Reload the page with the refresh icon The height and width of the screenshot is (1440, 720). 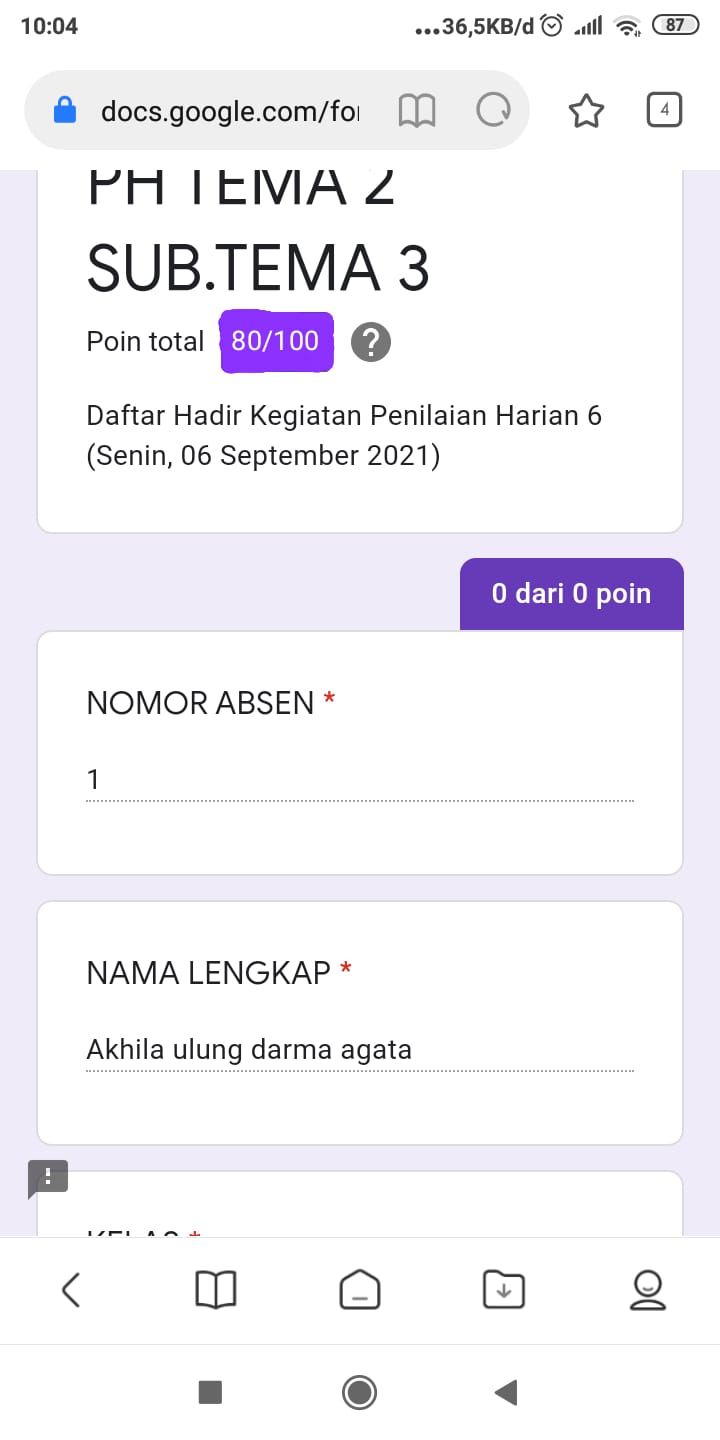(x=493, y=111)
